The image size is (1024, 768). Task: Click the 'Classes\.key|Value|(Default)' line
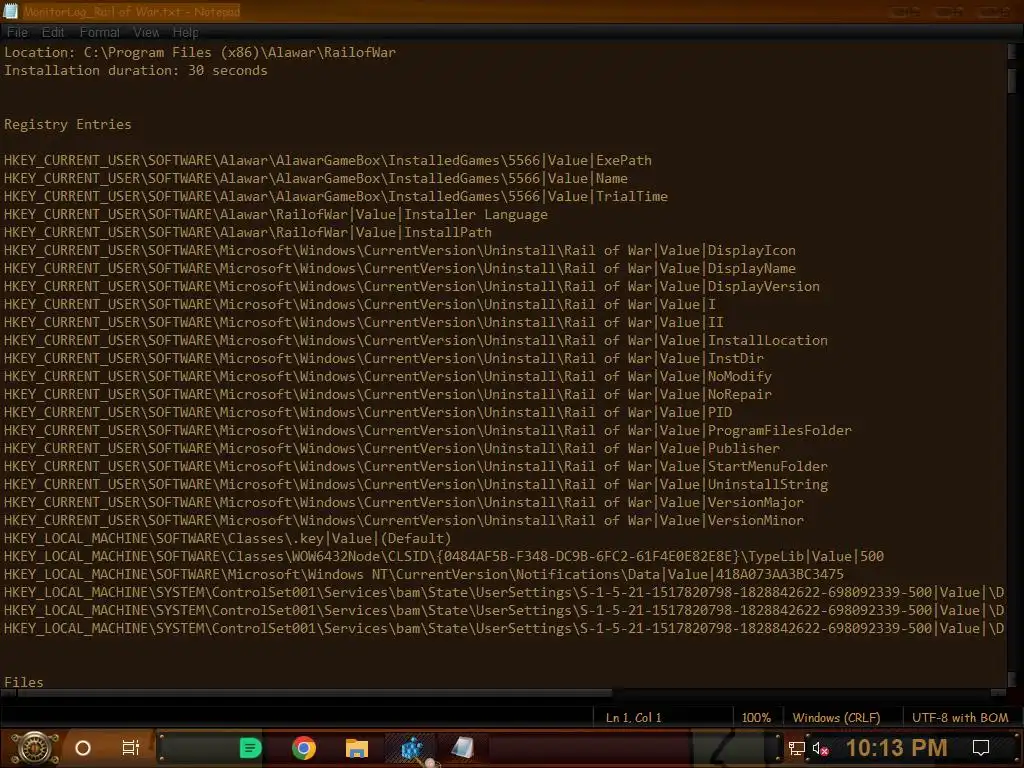point(227,539)
